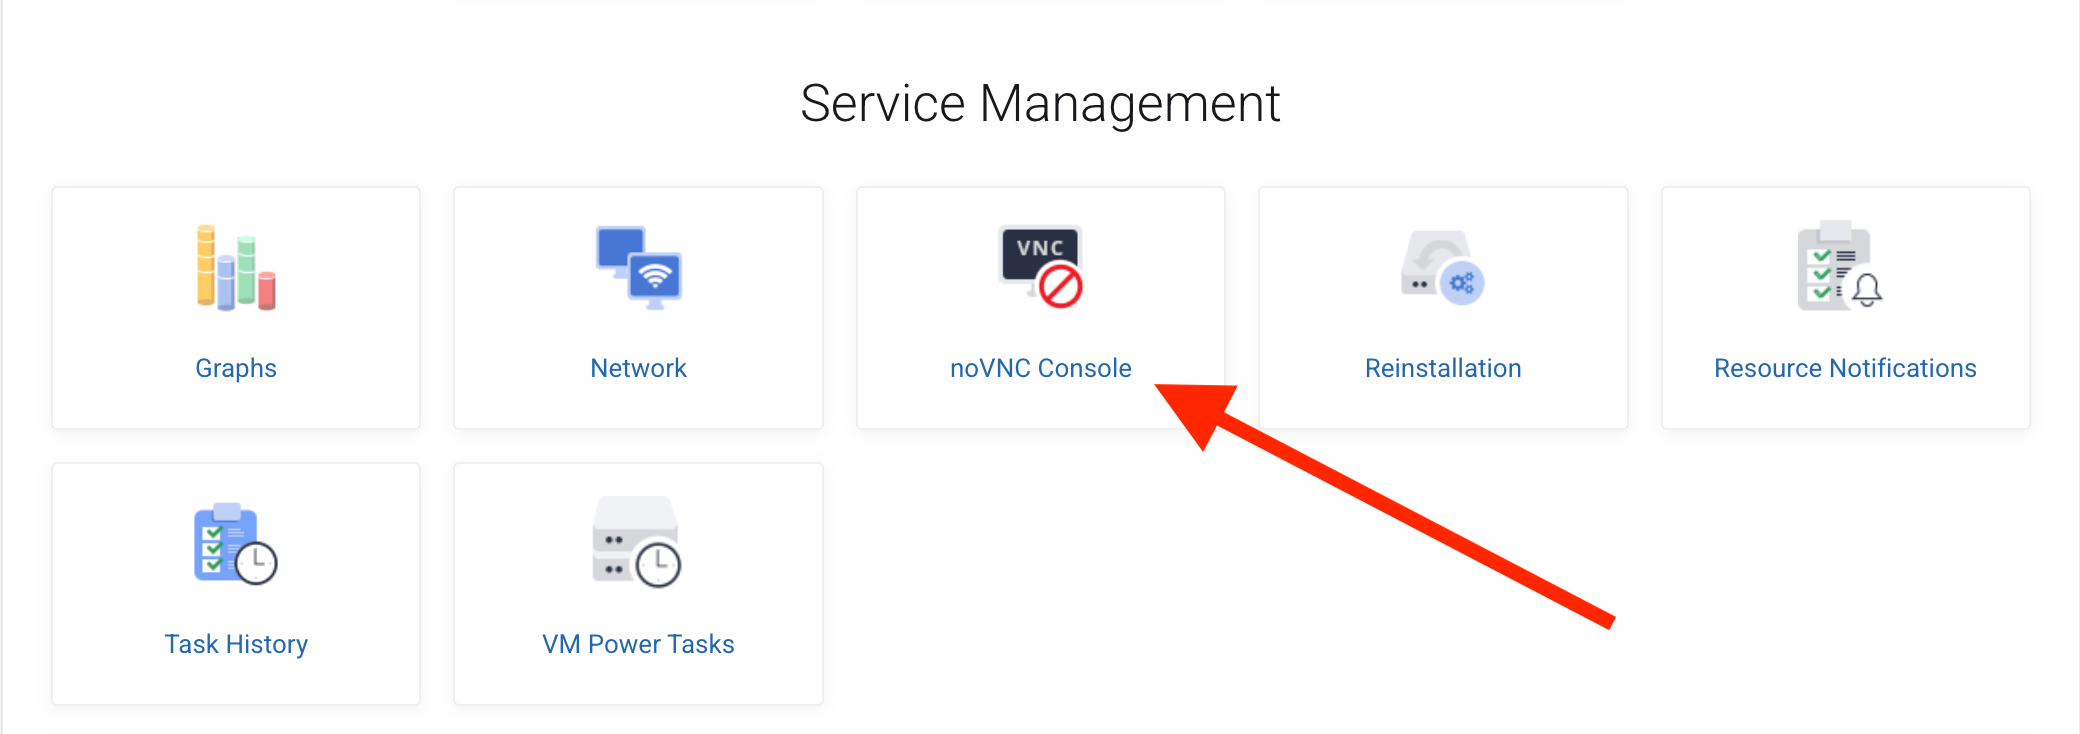
Task: Click the bell badge on Resource Notifications icon
Action: (1866, 290)
